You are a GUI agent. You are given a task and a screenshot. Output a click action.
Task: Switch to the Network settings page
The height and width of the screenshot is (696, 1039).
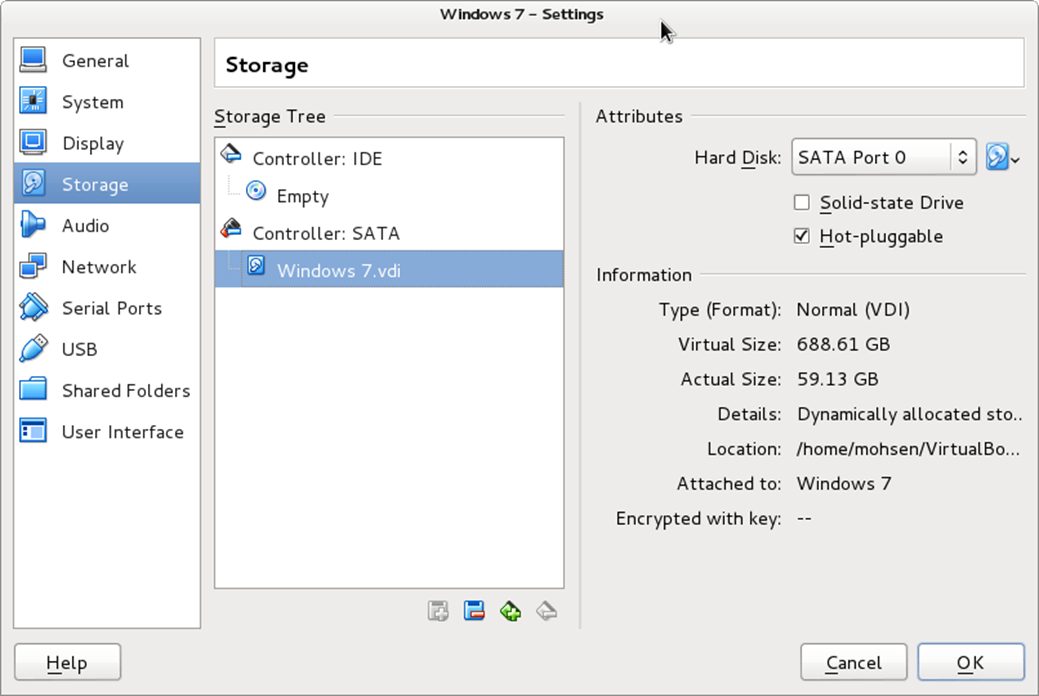point(98,267)
